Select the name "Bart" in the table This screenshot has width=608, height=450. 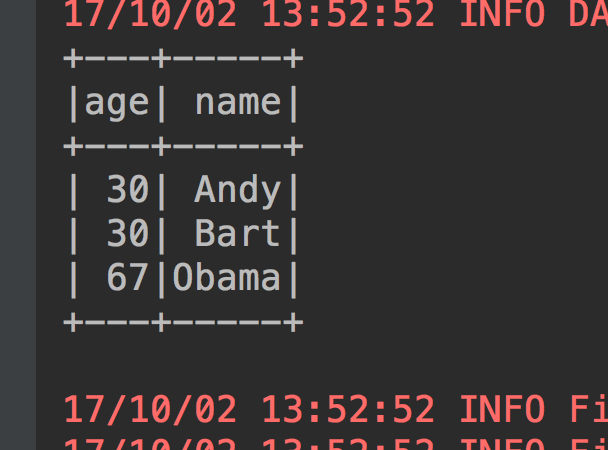(237, 233)
